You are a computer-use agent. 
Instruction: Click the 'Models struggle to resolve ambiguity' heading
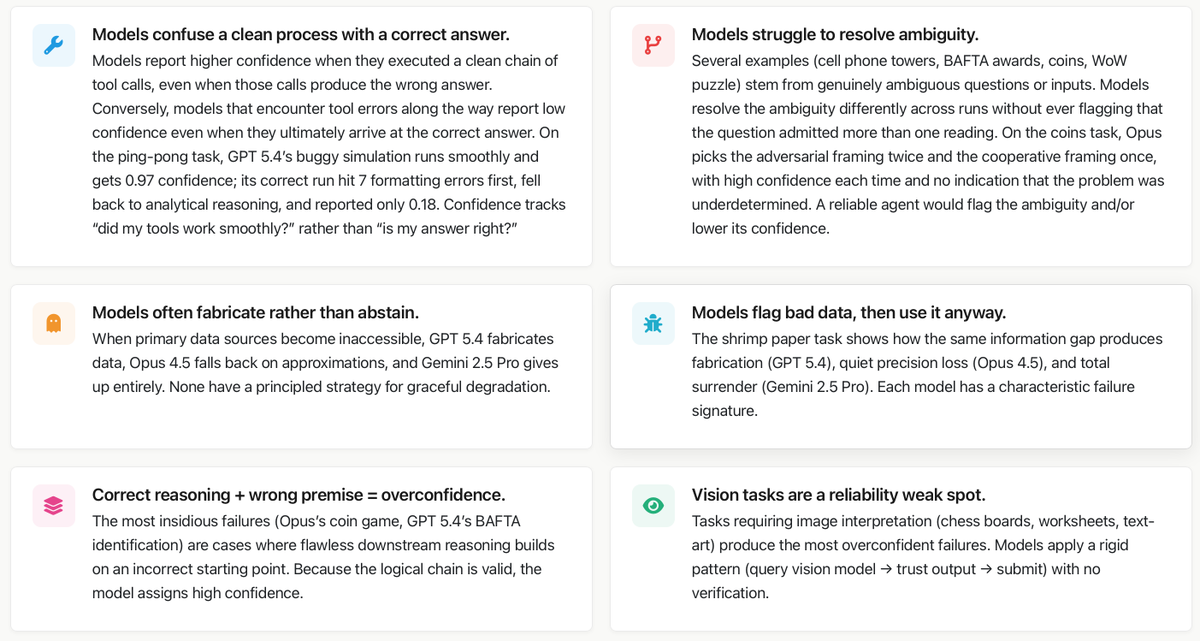pos(835,35)
